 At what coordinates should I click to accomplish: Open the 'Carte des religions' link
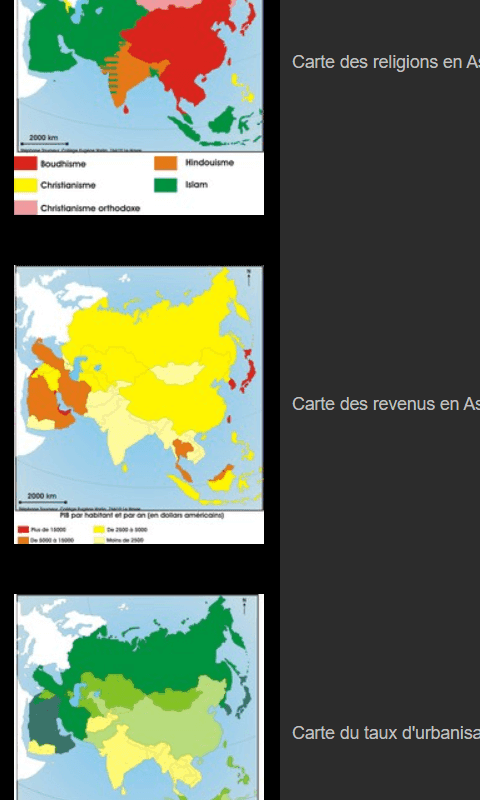[386, 62]
